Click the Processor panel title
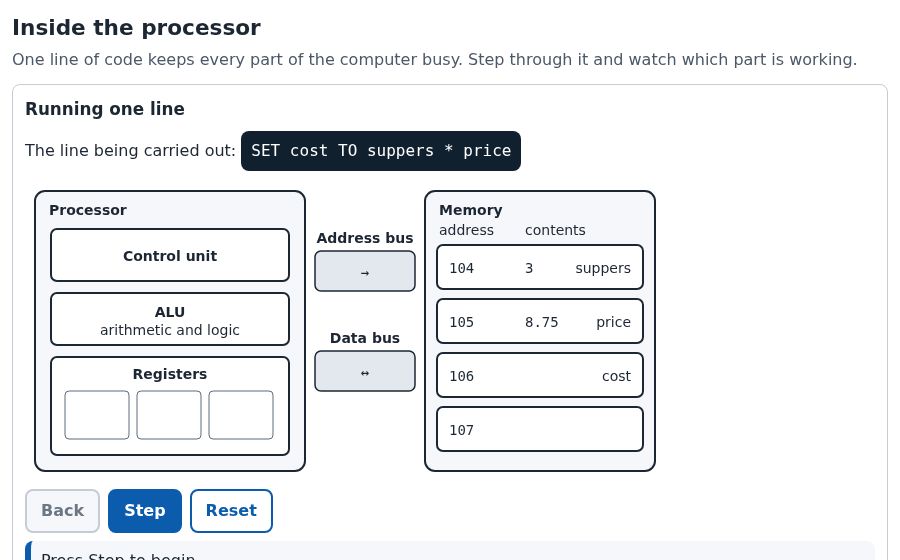The image size is (900, 560). (88, 210)
